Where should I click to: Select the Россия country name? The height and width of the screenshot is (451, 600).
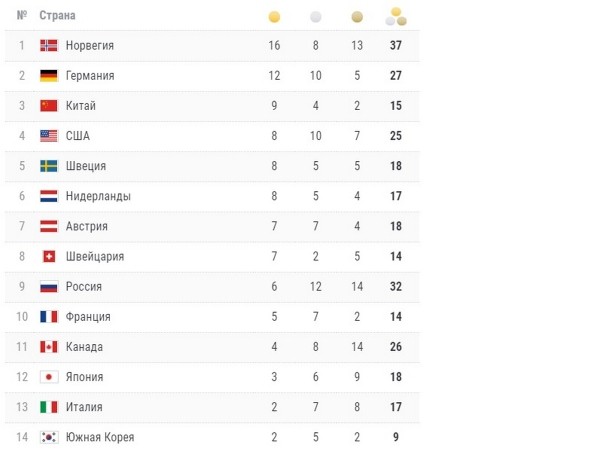[84, 286]
